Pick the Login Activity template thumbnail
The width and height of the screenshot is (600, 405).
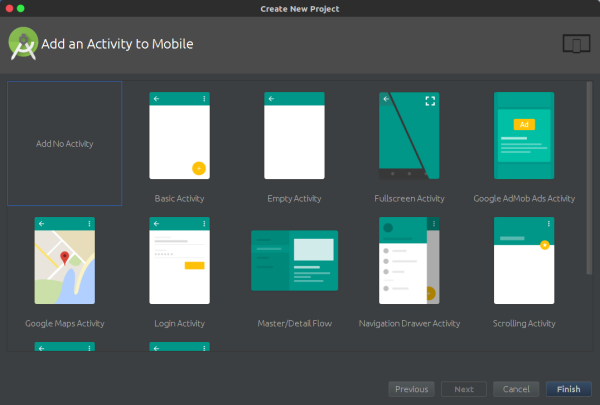tap(179, 261)
